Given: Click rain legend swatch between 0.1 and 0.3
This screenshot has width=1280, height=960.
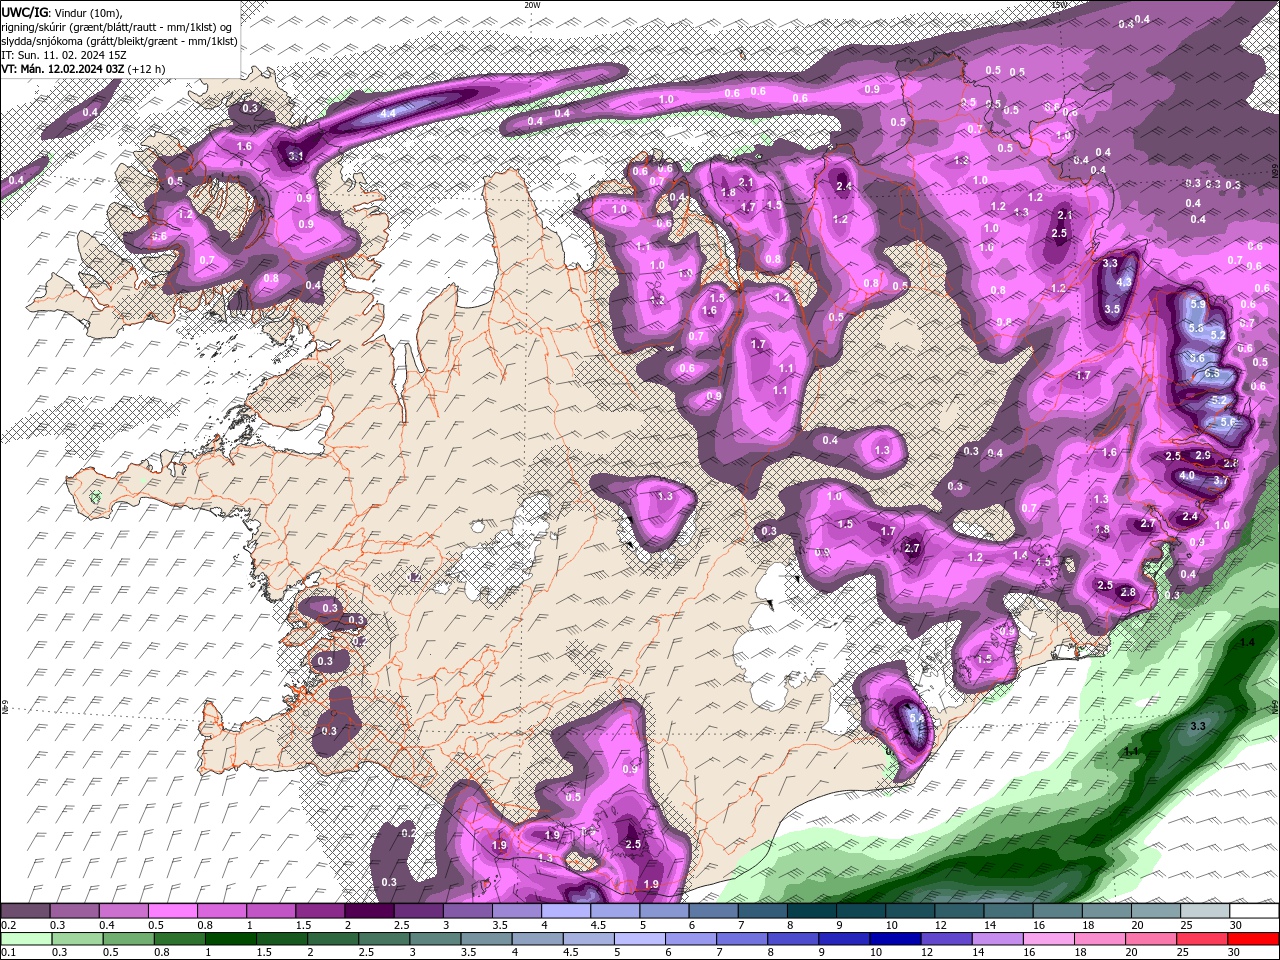Looking at the screenshot, I should 25,939.
